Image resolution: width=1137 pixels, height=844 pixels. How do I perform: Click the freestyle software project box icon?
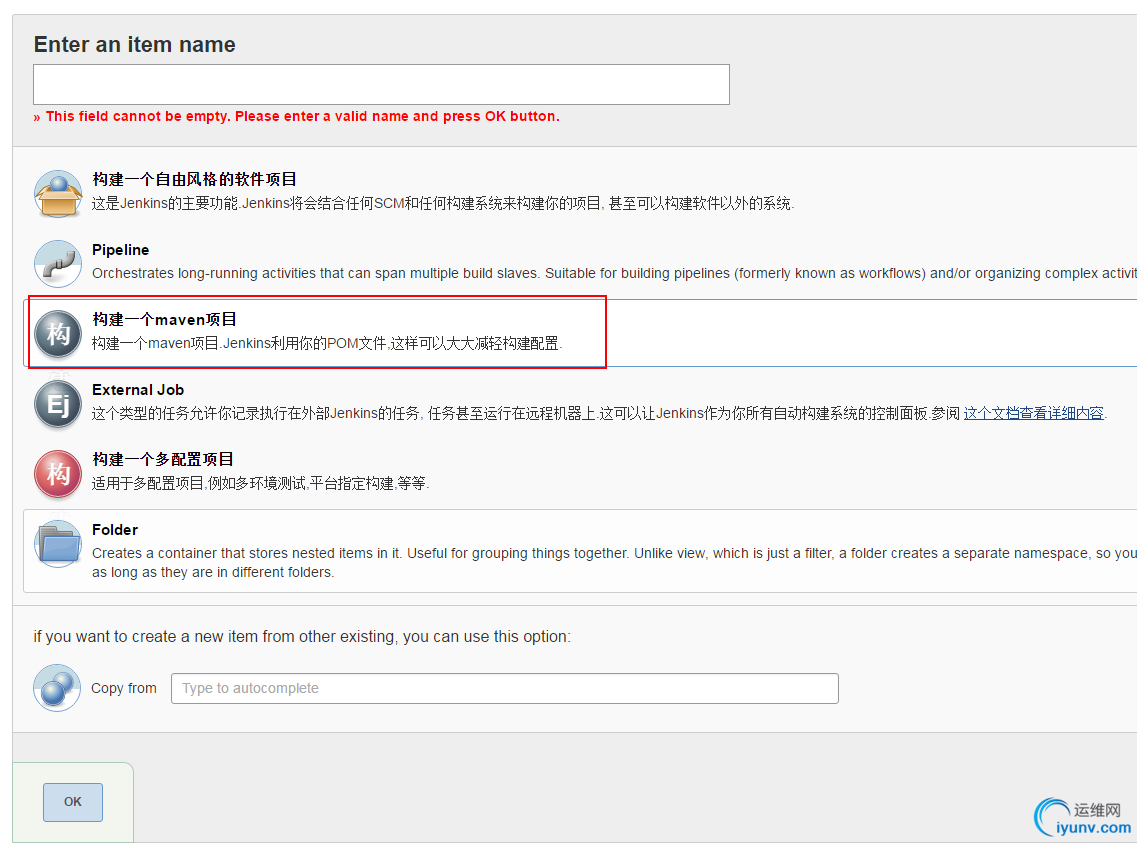(58, 194)
